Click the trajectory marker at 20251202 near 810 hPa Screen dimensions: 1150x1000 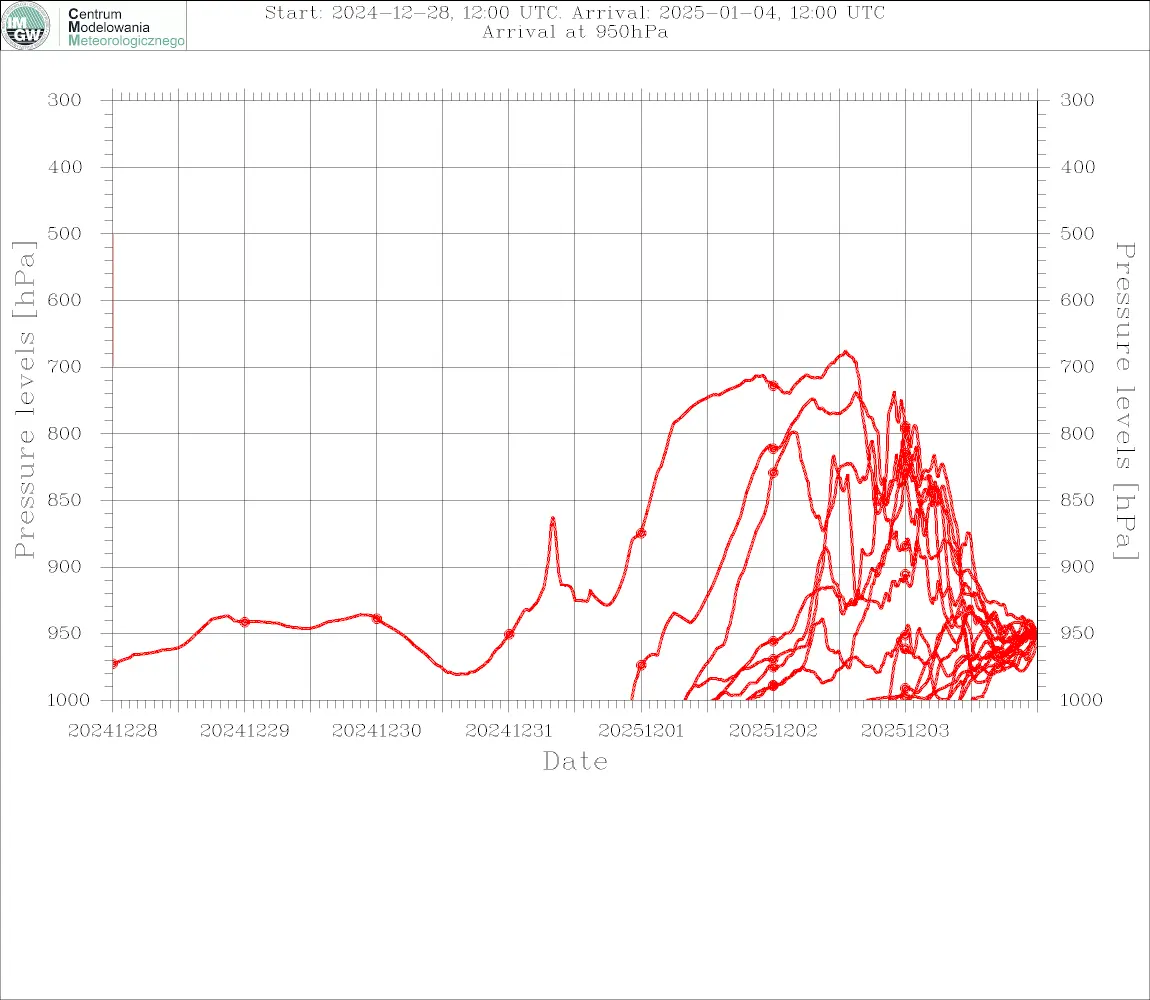(x=773, y=448)
